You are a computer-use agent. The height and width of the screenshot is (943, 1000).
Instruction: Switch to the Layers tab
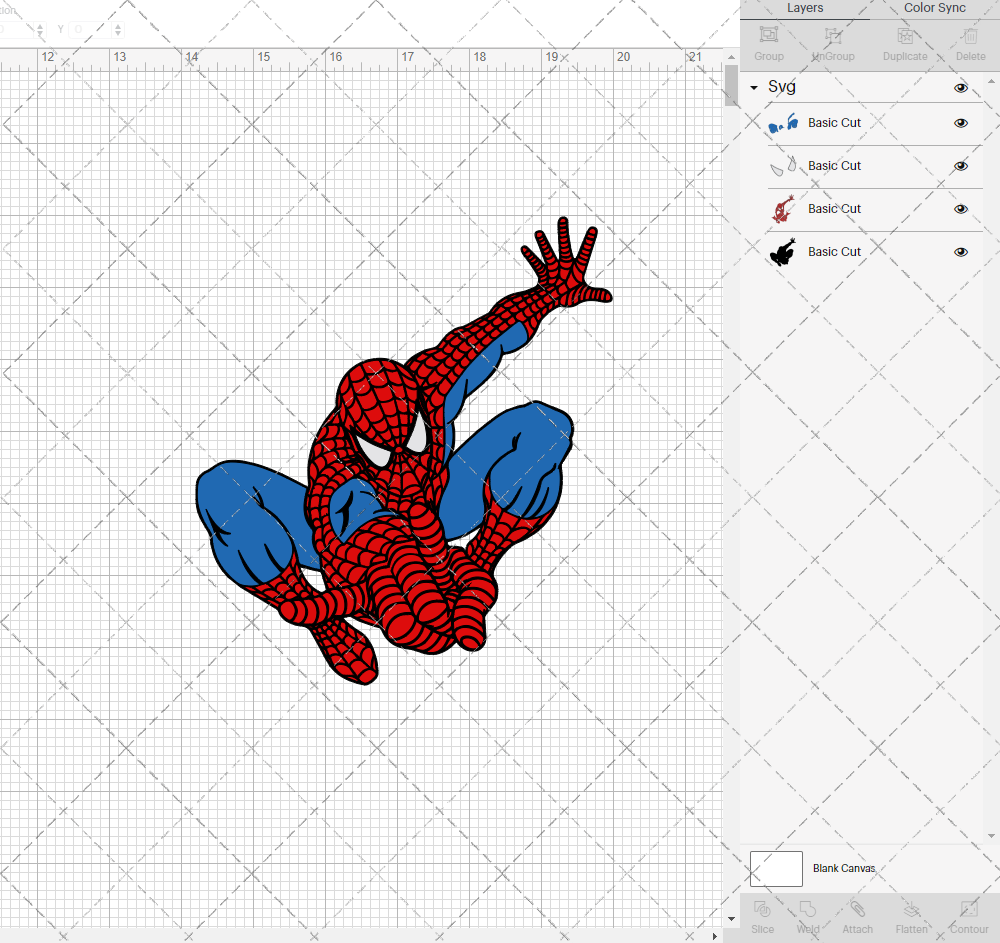[x=805, y=8]
